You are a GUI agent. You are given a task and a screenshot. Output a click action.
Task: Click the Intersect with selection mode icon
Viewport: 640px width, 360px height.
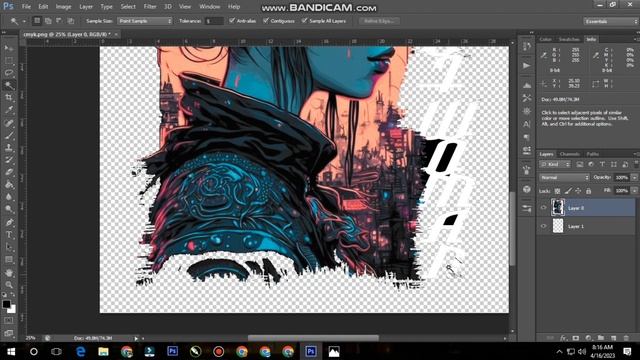71,20
